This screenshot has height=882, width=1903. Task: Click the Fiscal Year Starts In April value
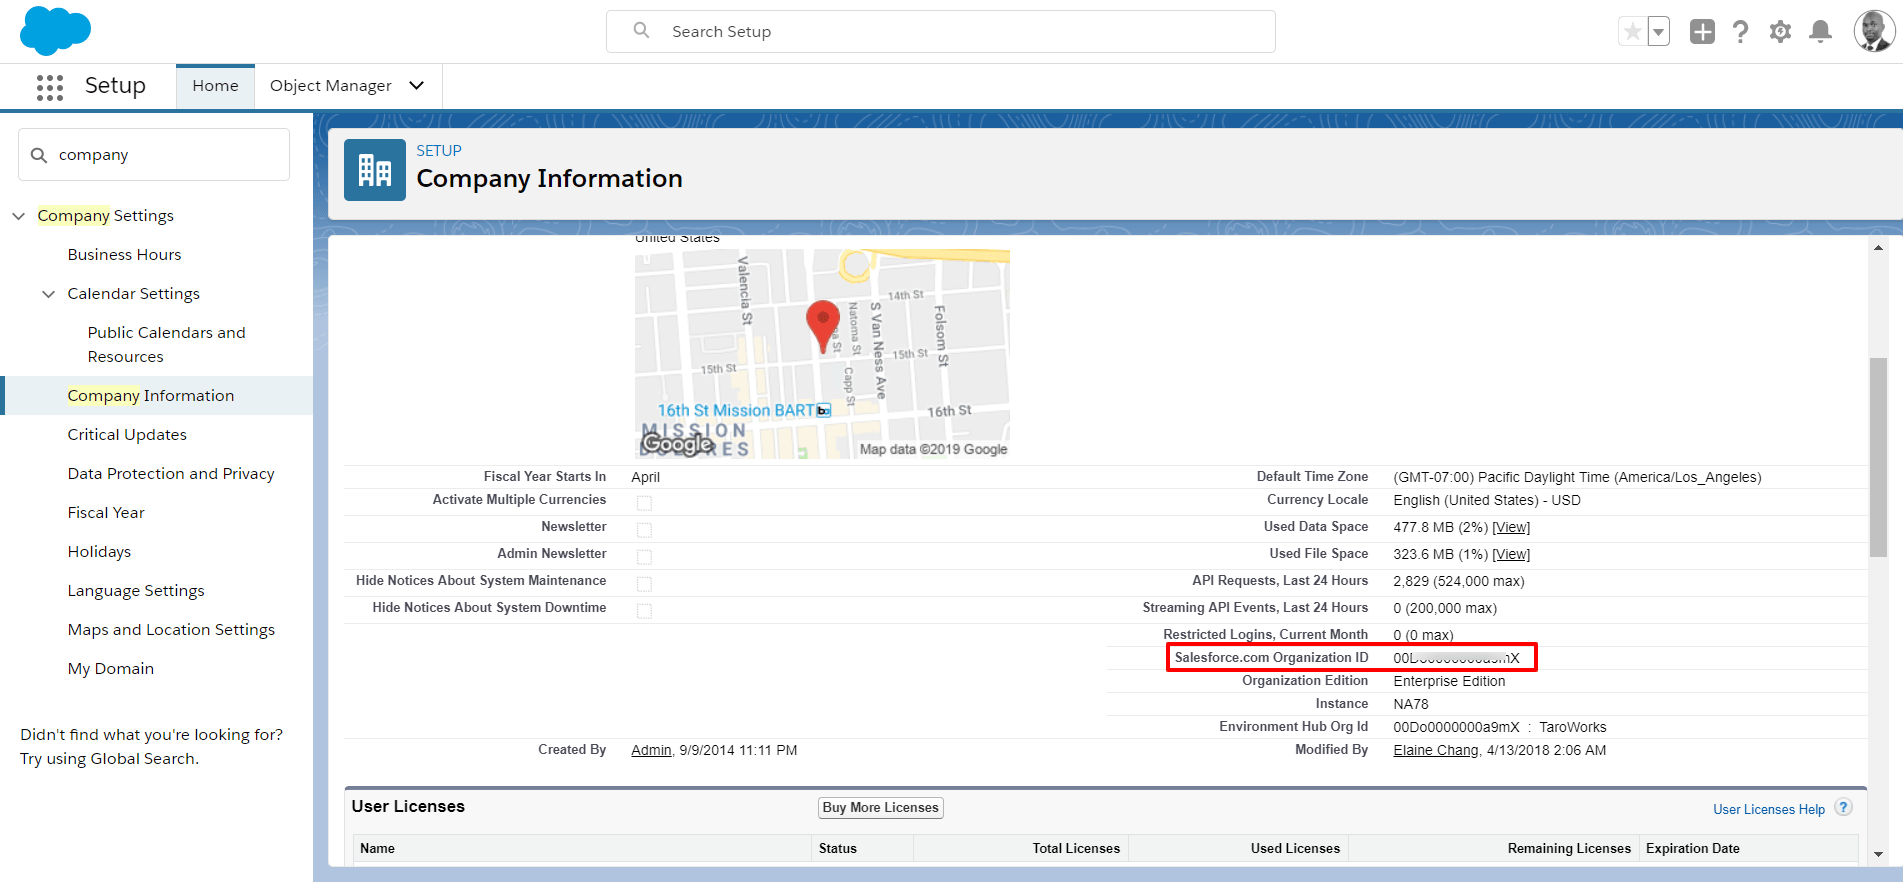tap(645, 477)
